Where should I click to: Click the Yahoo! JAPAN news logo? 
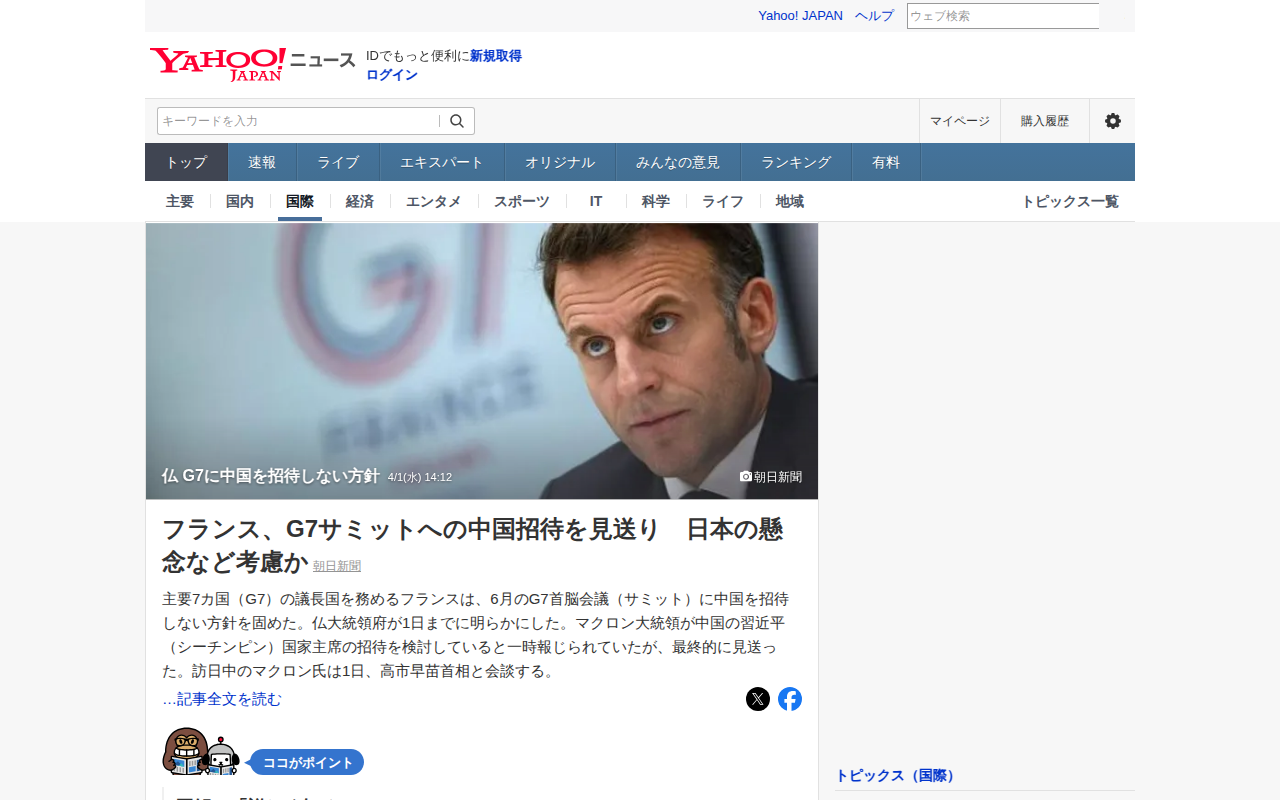pyautogui.click(x=253, y=64)
